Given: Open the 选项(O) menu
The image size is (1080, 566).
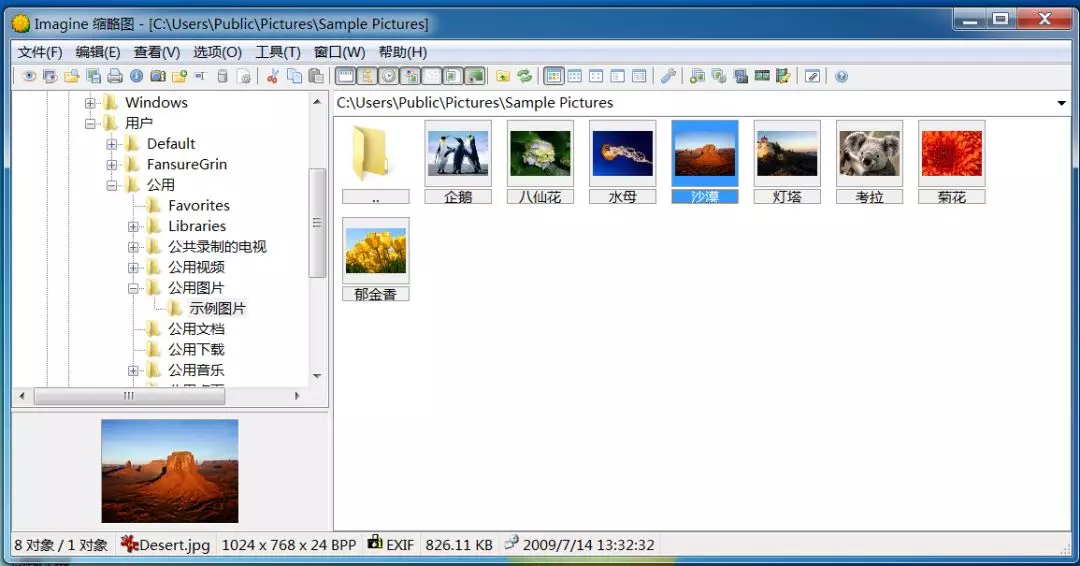Looking at the screenshot, I should tap(217, 52).
